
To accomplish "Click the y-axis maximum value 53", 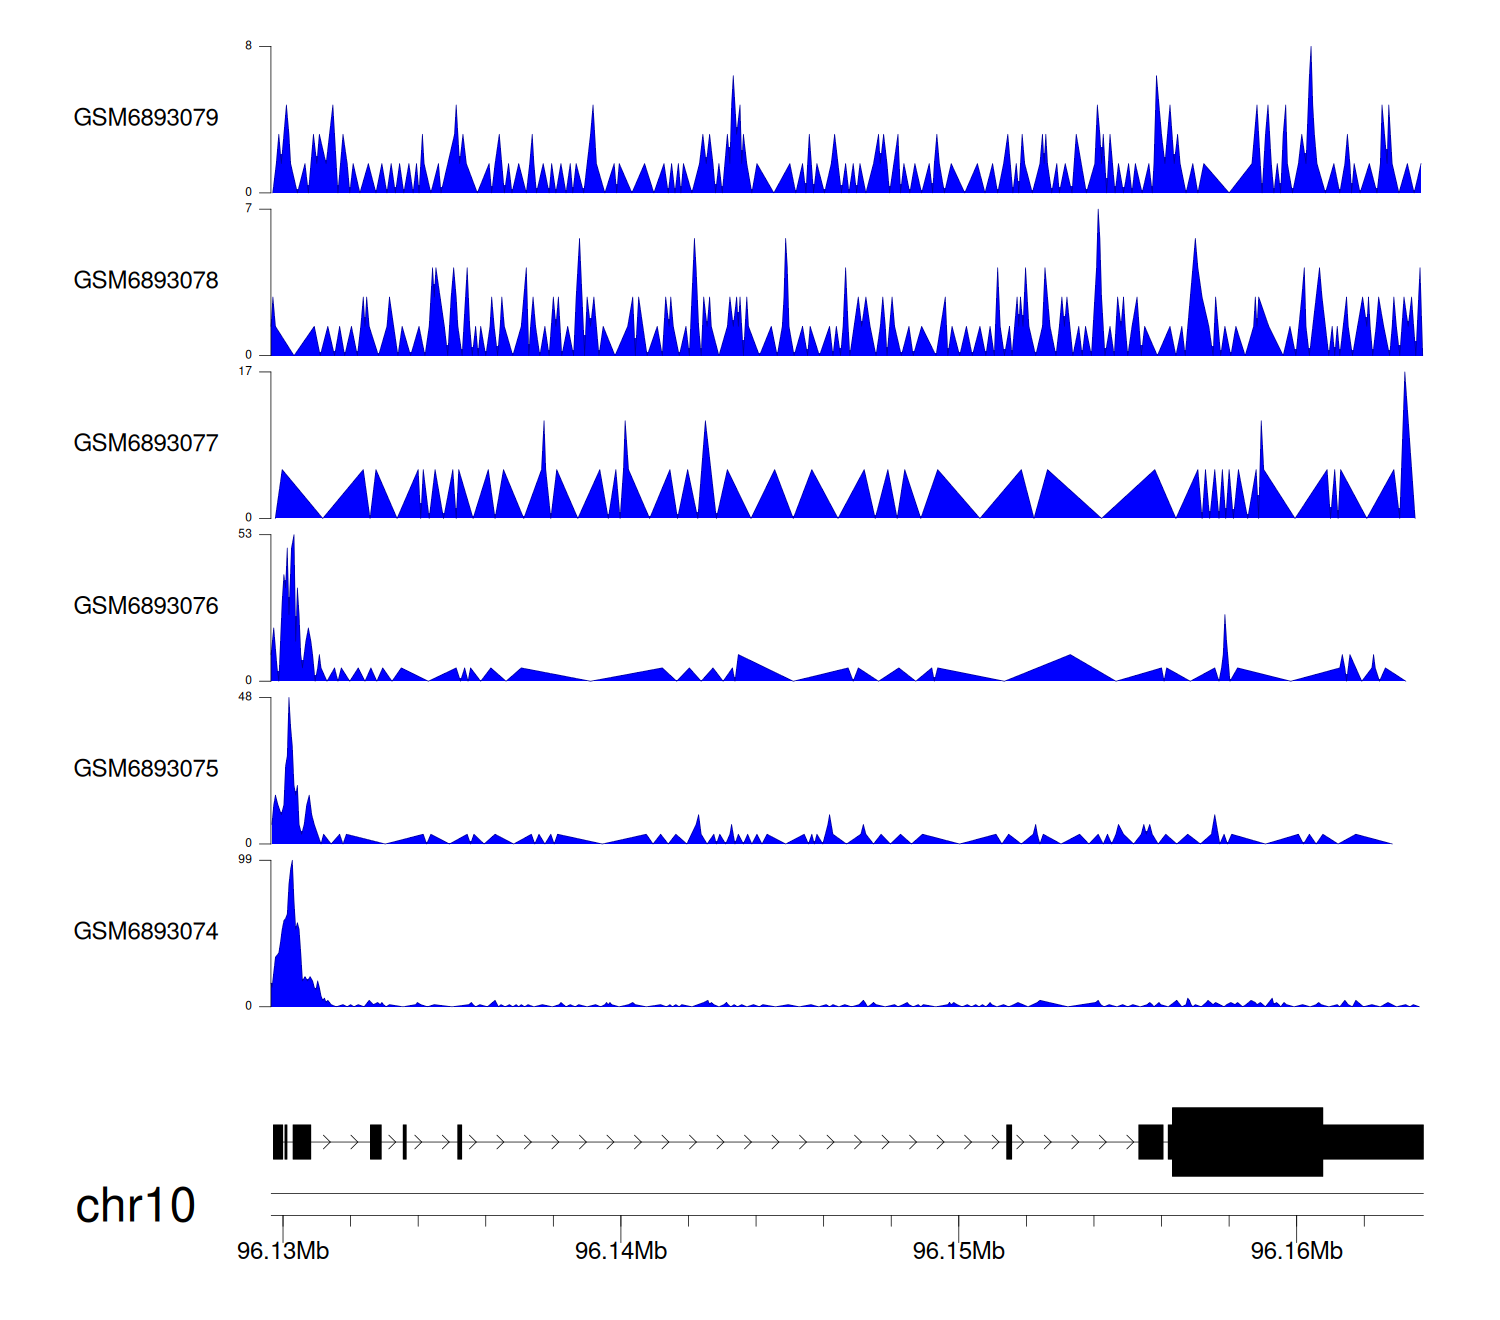I will (245, 534).
